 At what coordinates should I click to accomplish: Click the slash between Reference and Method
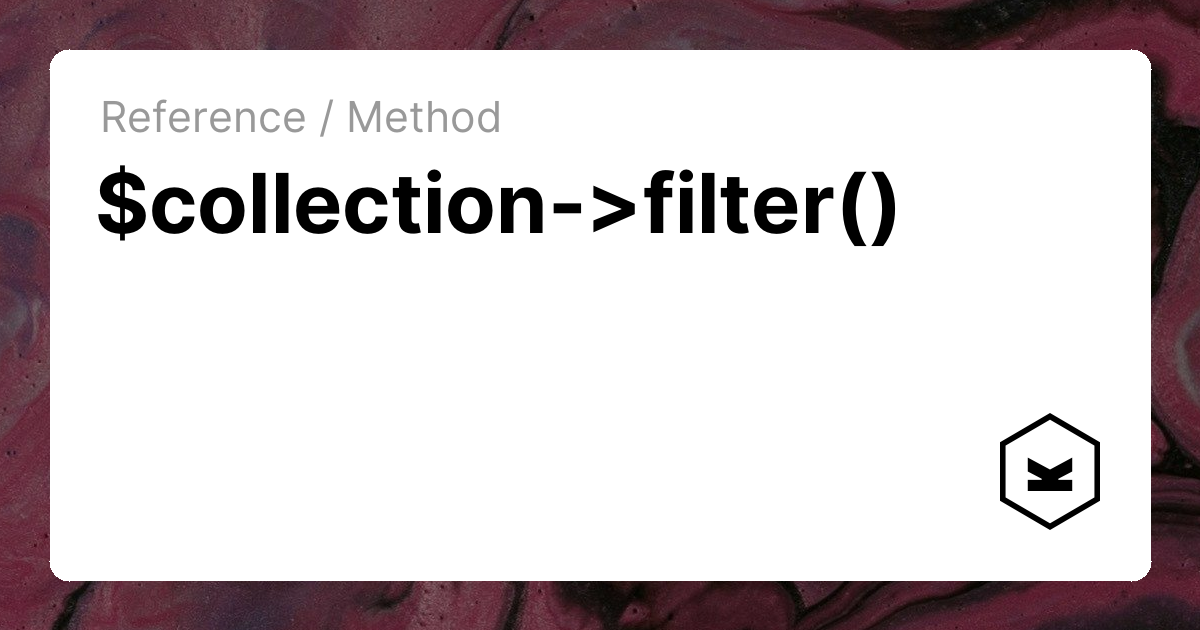[326, 118]
